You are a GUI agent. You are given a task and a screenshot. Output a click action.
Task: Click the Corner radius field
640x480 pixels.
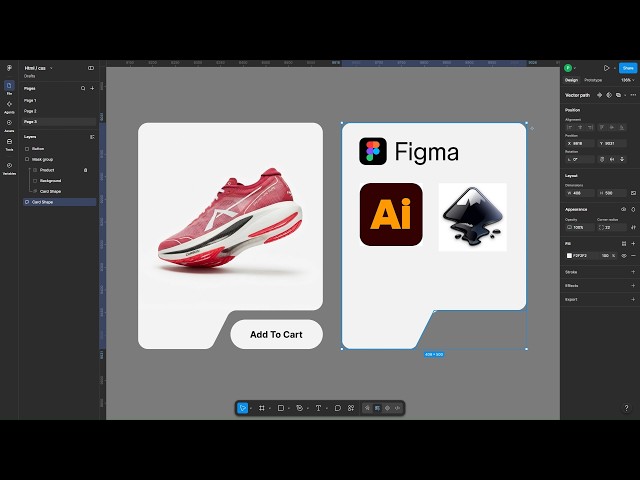coord(611,227)
